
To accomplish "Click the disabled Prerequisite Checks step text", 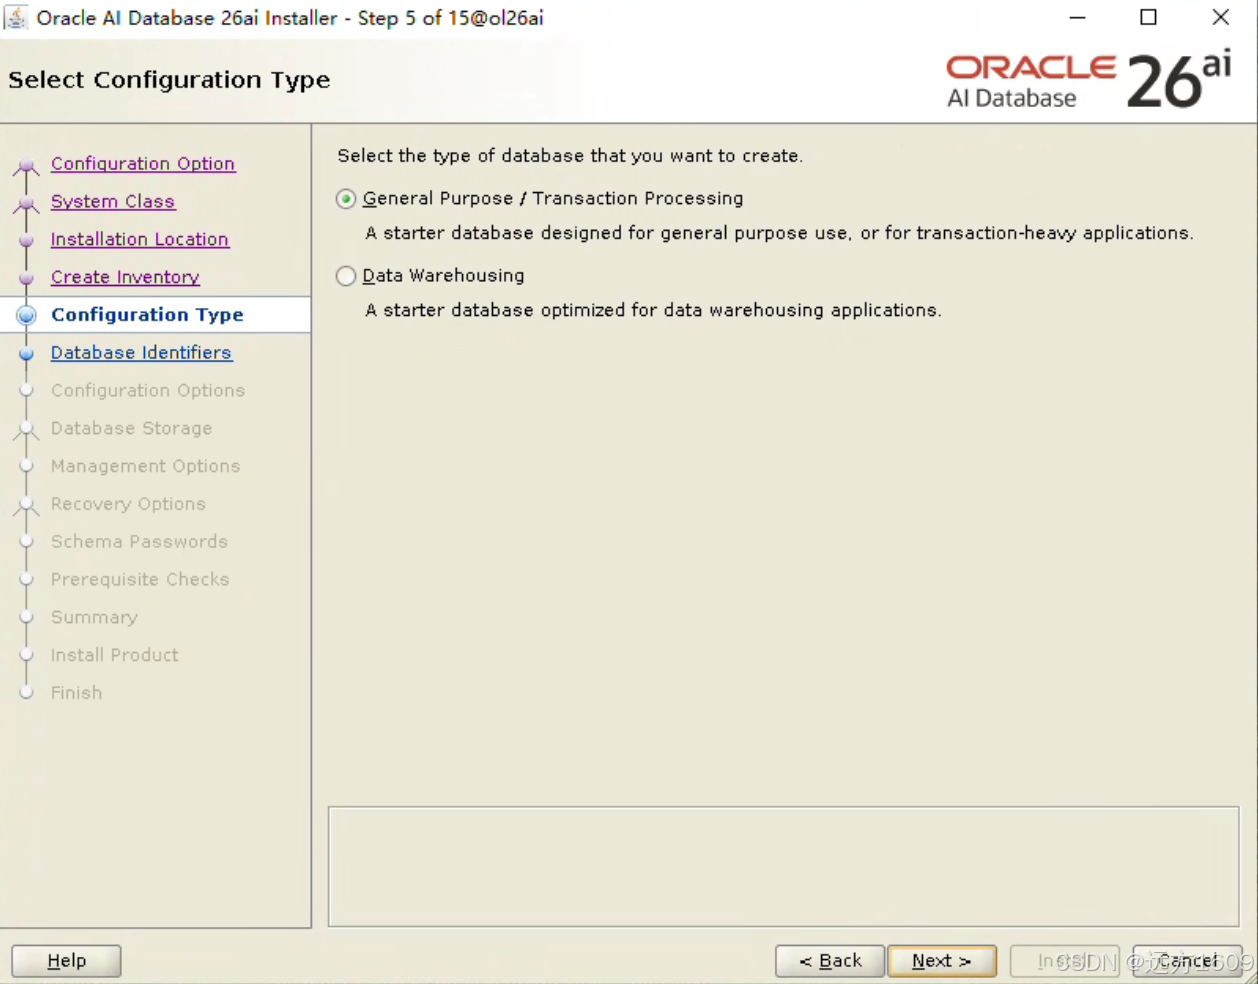I will click(140, 580).
